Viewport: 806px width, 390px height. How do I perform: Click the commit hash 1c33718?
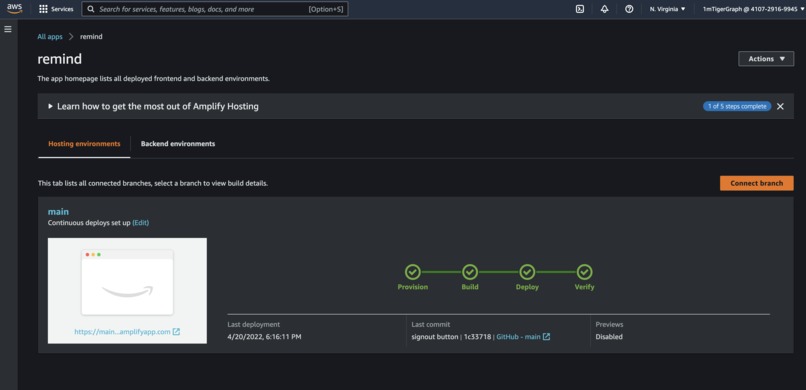[x=478, y=337]
